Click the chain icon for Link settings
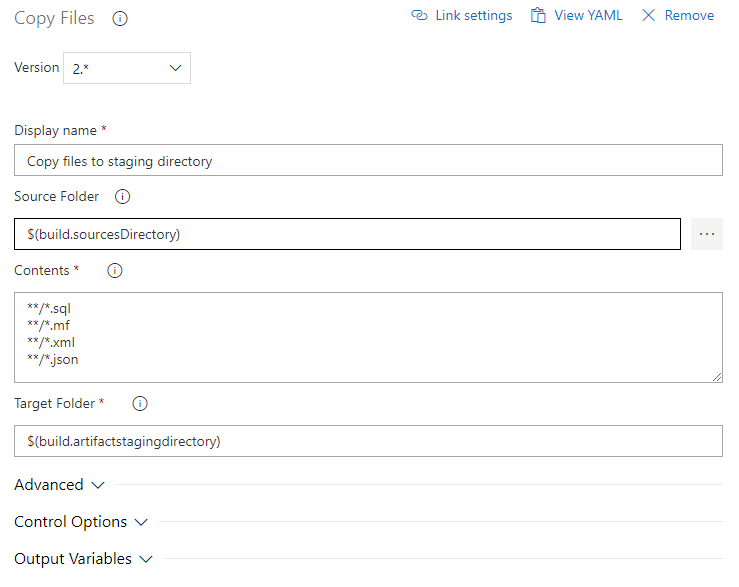This screenshot has height=587, width=739. [x=420, y=16]
